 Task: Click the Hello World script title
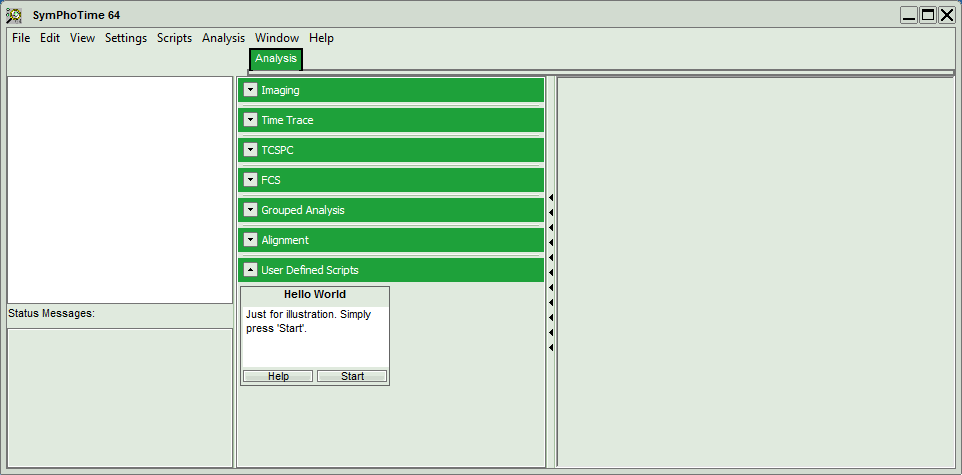point(315,295)
